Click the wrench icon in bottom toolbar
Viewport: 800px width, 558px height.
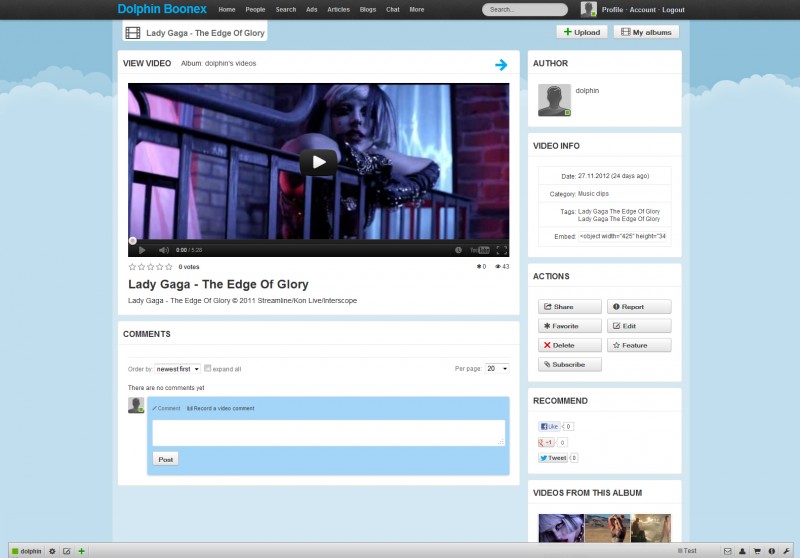(787, 551)
